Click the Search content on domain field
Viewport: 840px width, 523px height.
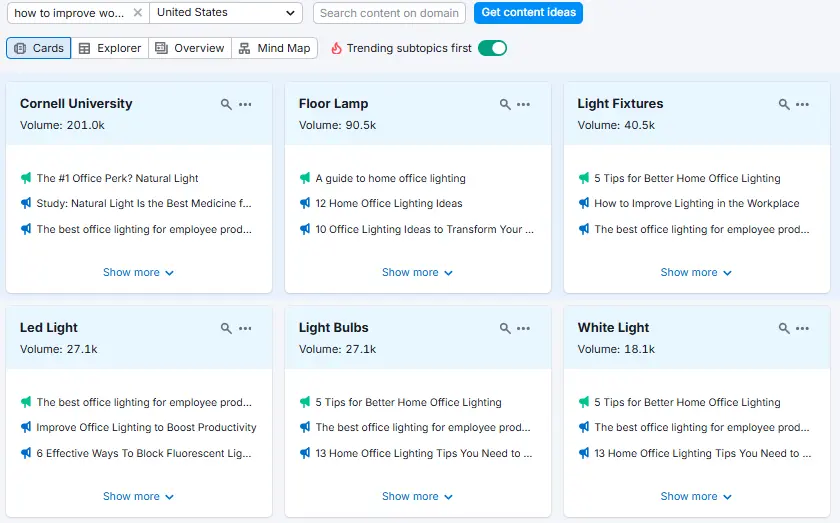point(389,13)
